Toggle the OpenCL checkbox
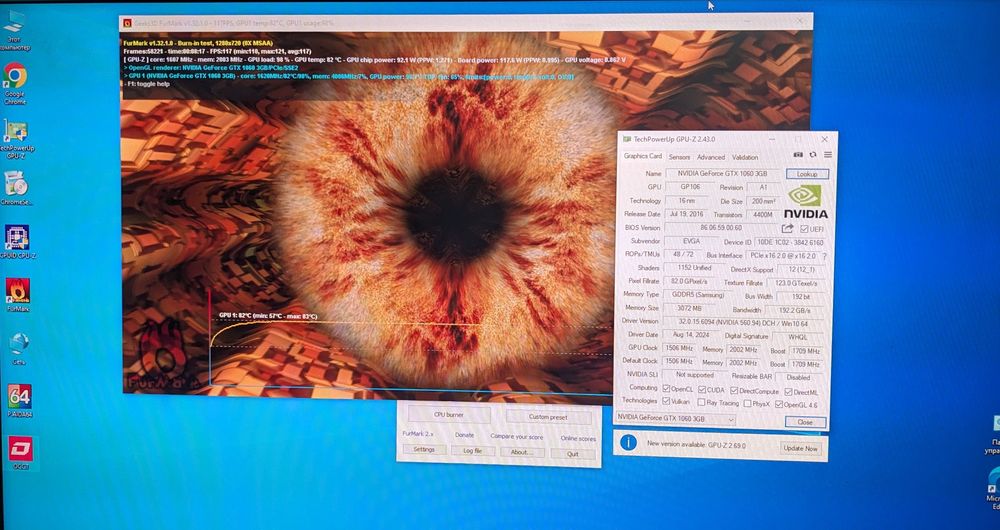This screenshot has width=1000, height=530. [x=666, y=388]
